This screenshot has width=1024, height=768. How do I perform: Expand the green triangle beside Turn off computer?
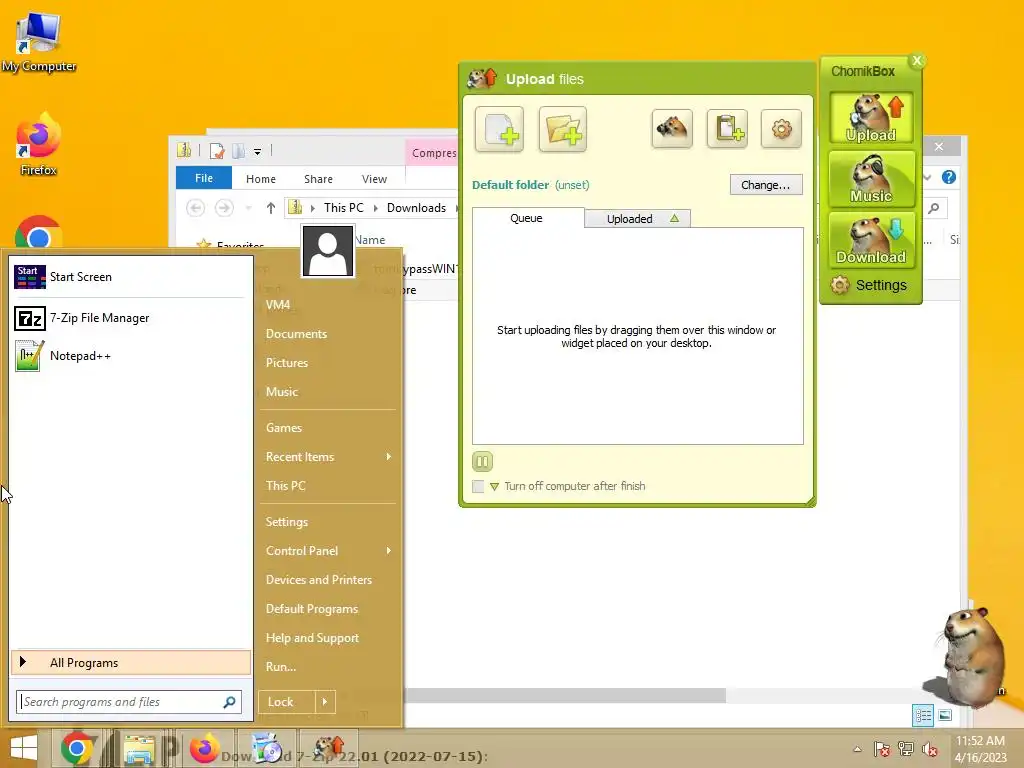pos(494,487)
